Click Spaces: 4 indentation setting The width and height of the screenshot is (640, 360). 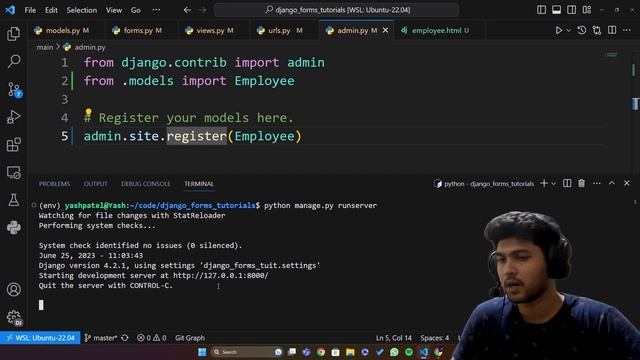pos(435,338)
